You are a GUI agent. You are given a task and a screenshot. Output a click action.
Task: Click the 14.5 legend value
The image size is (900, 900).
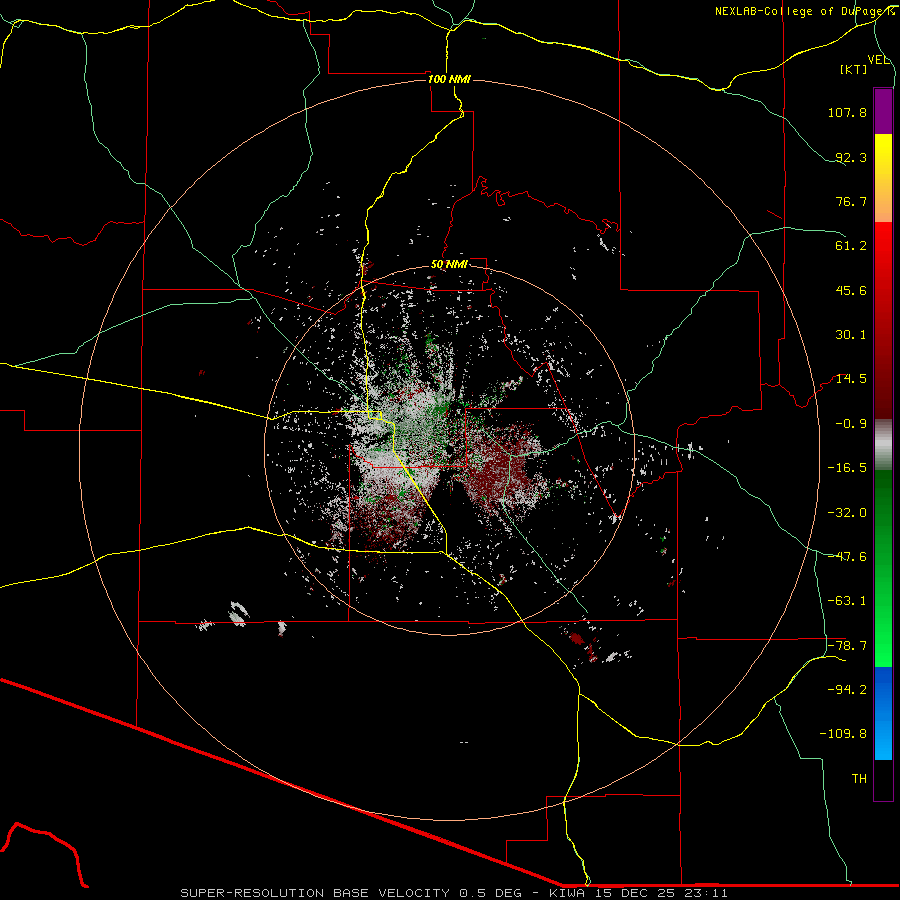[851, 379]
